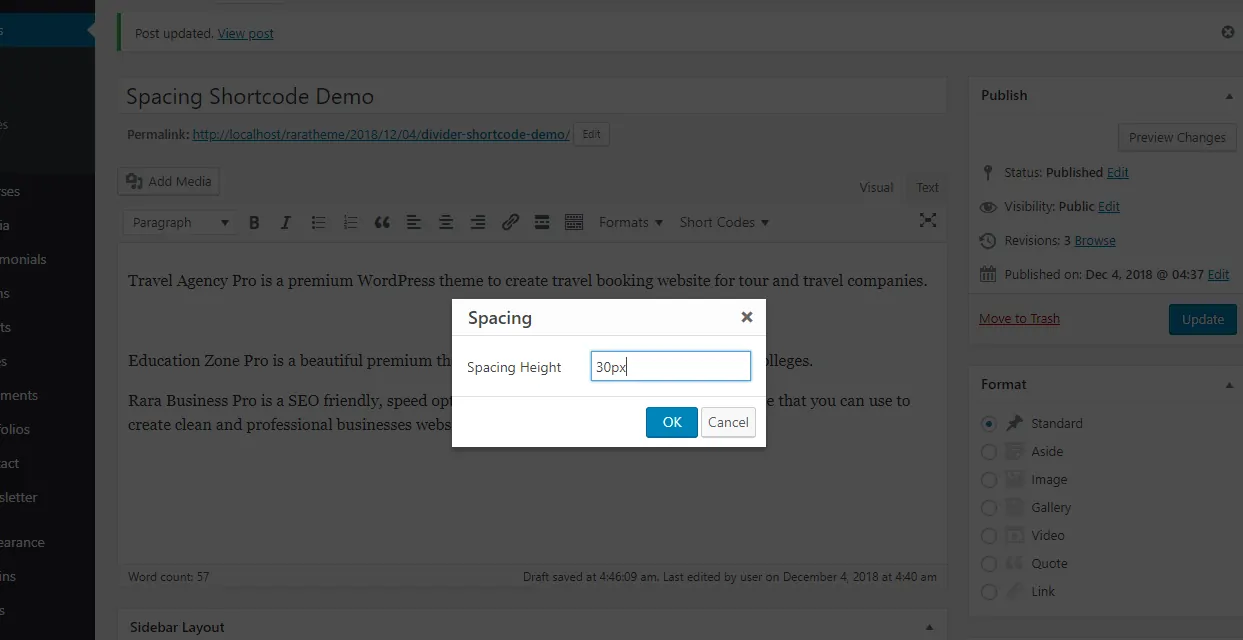Insert Read More tag
This screenshot has height=640, width=1243.
pos(542,222)
